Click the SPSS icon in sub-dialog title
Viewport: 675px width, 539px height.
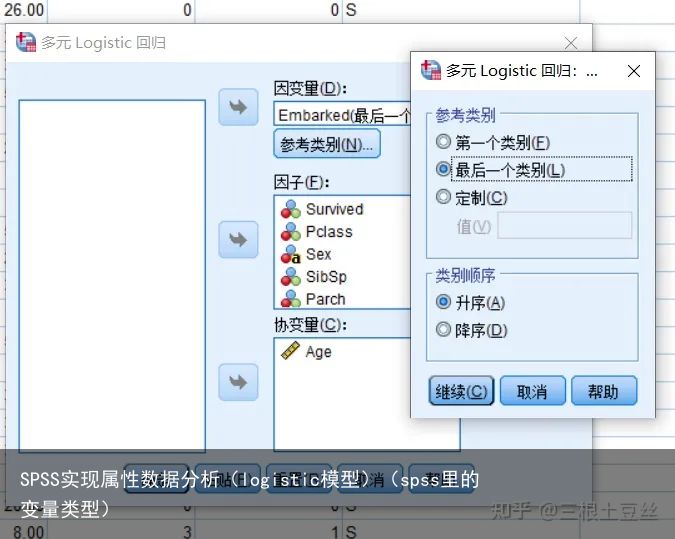pos(431,70)
